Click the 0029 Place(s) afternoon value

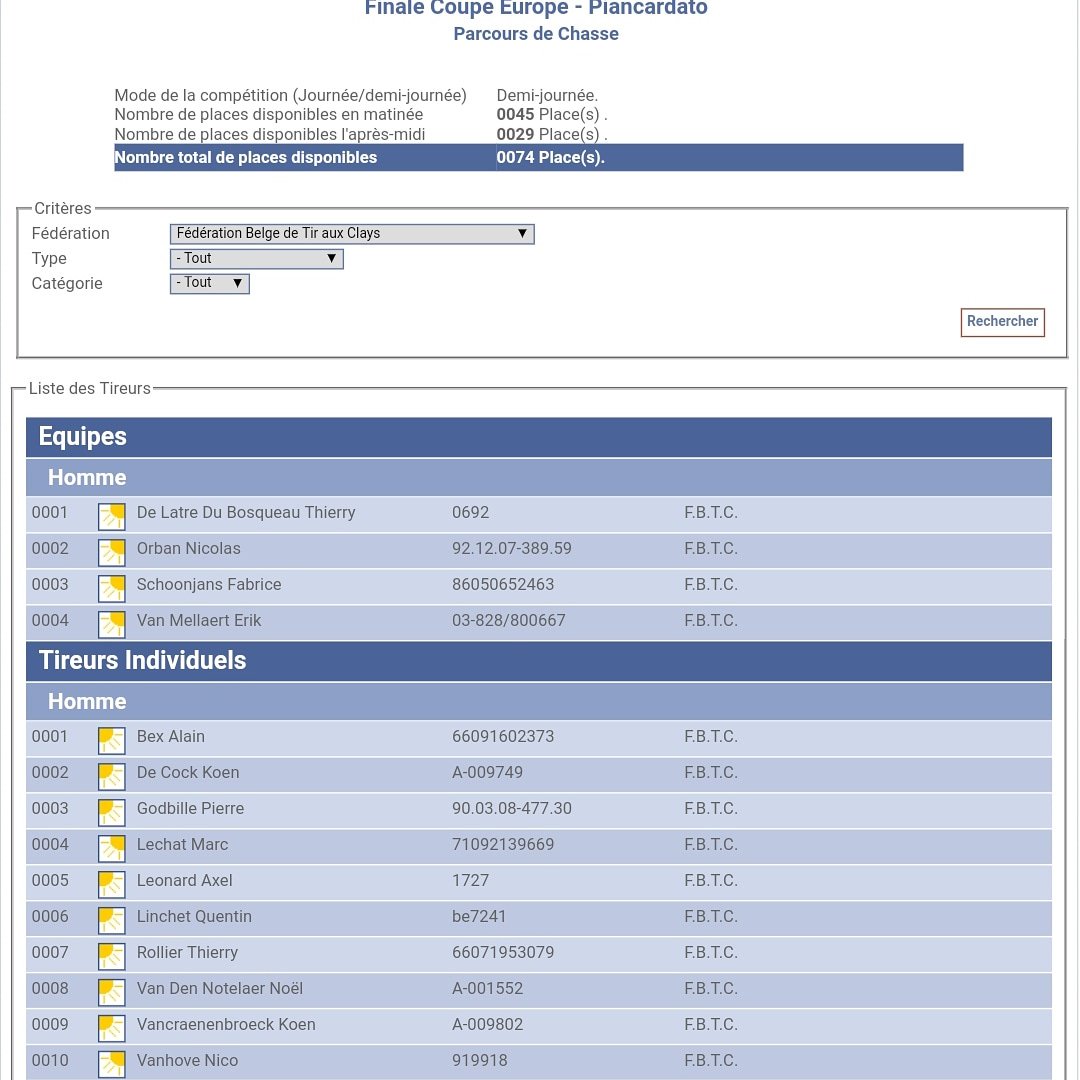[552, 134]
